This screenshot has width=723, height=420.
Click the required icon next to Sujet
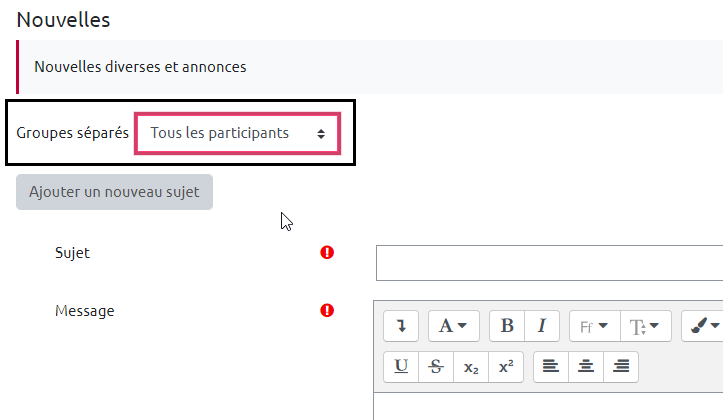click(327, 253)
